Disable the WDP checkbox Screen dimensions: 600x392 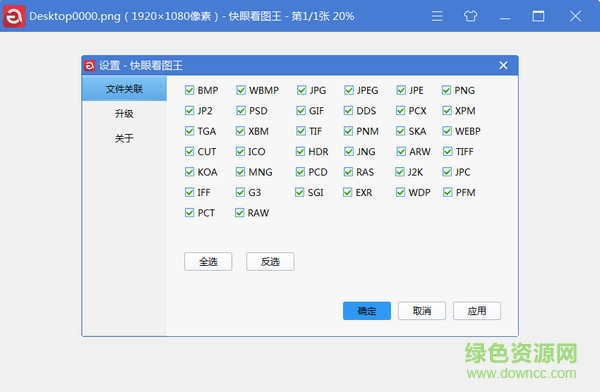click(400, 192)
